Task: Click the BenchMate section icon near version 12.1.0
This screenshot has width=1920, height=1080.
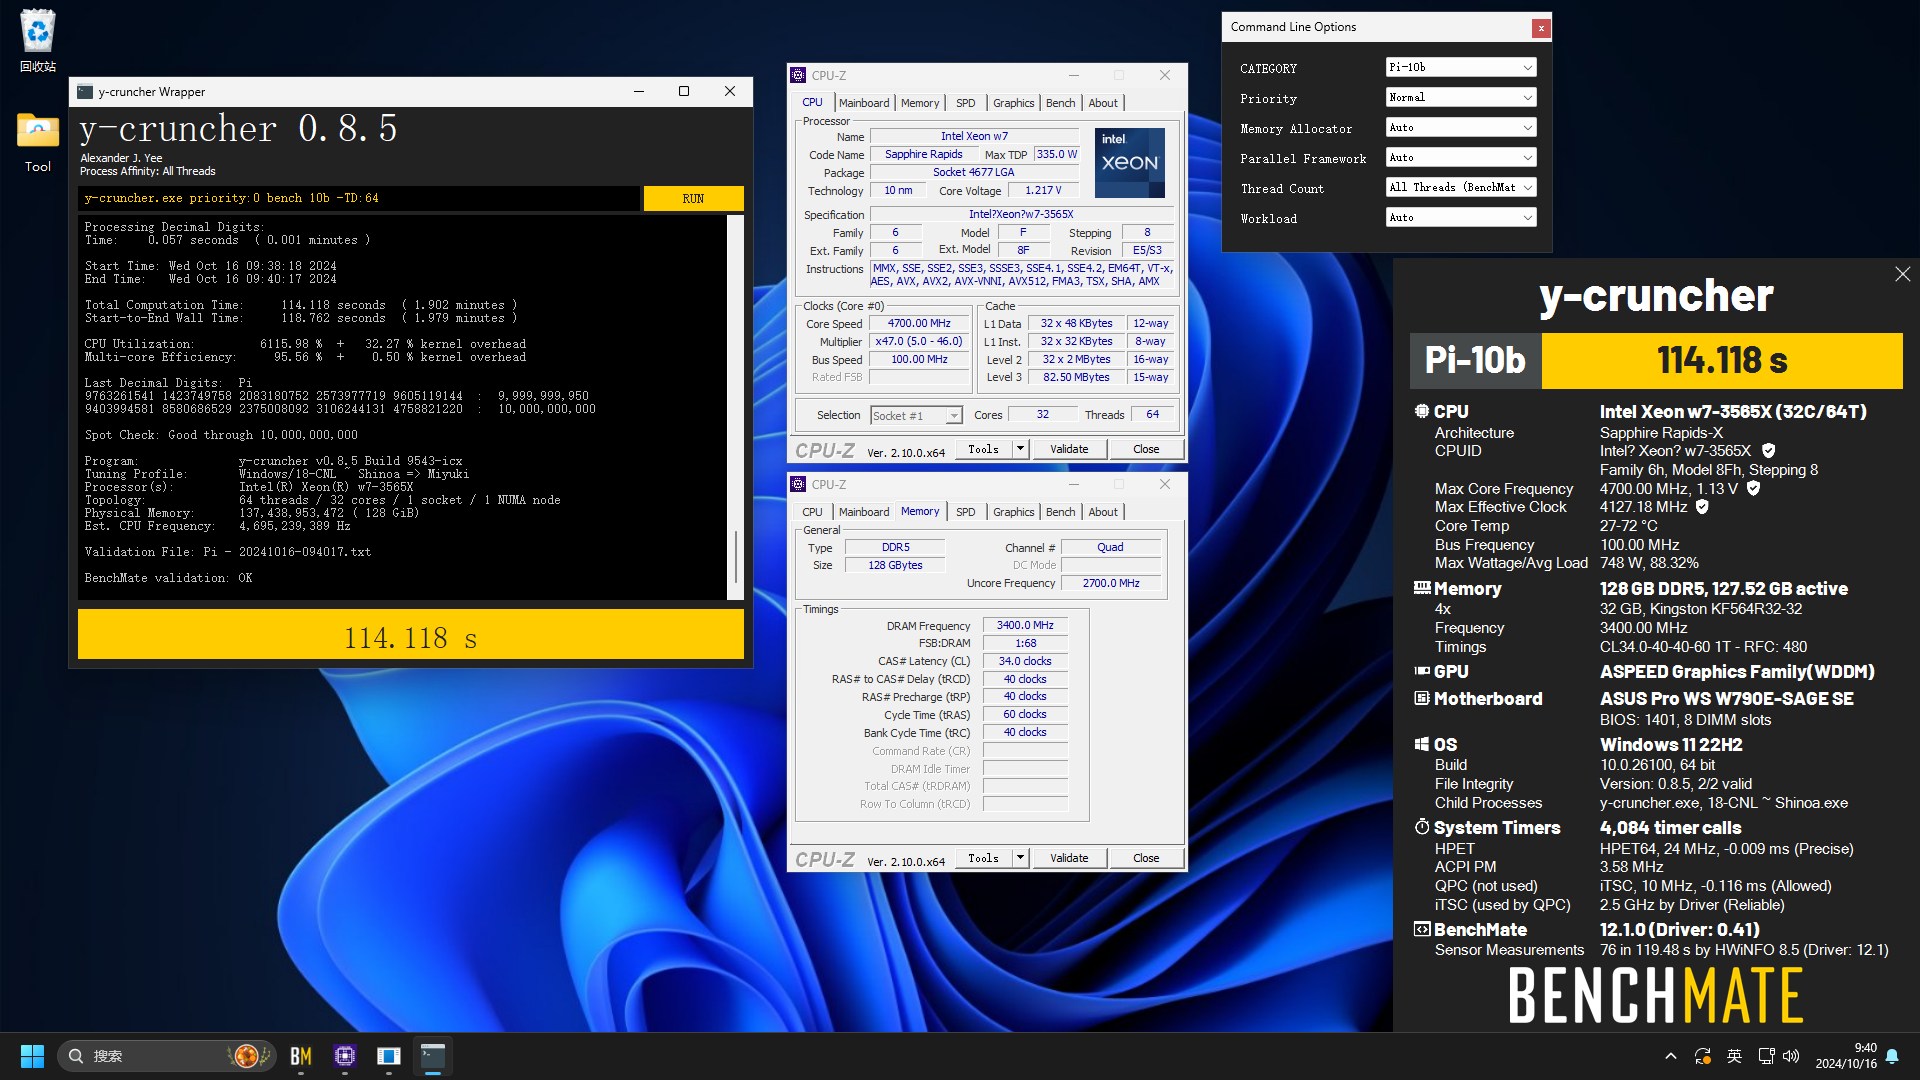Action: pos(1422,929)
